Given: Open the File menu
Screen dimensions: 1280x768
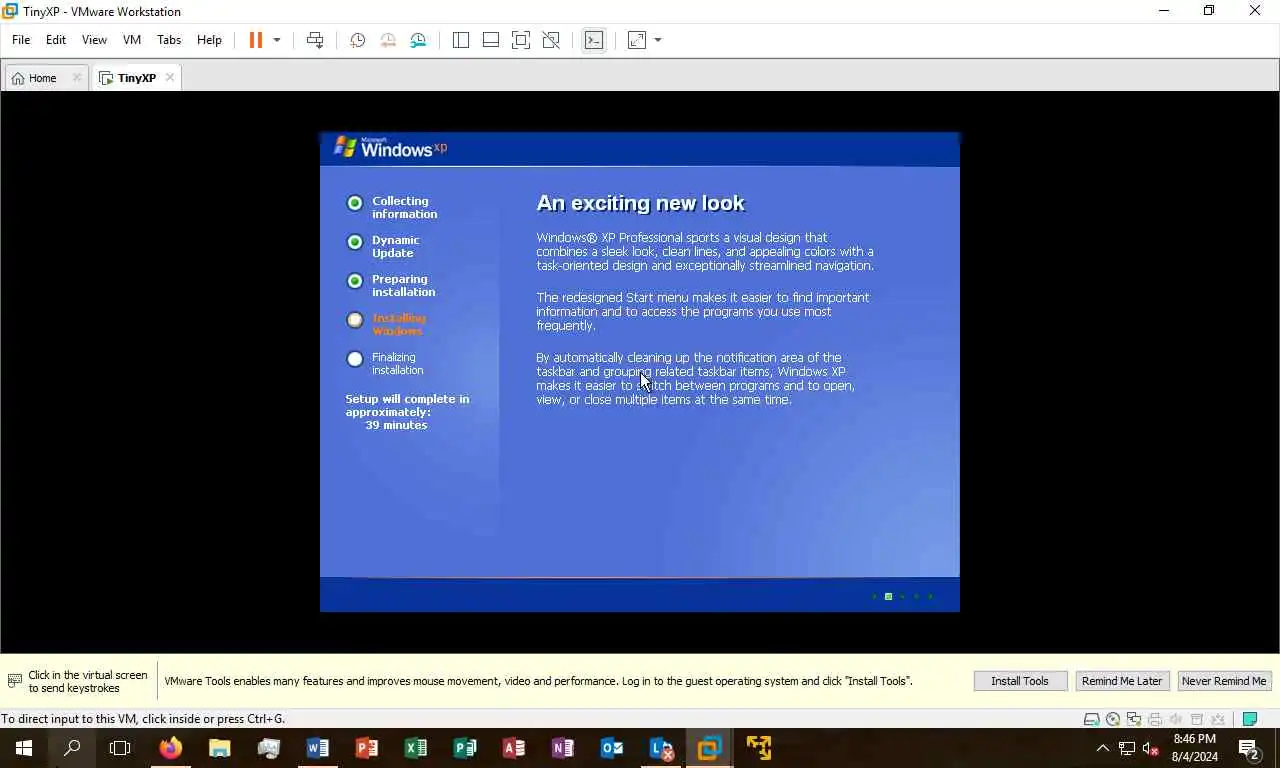Looking at the screenshot, I should click(x=21, y=40).
